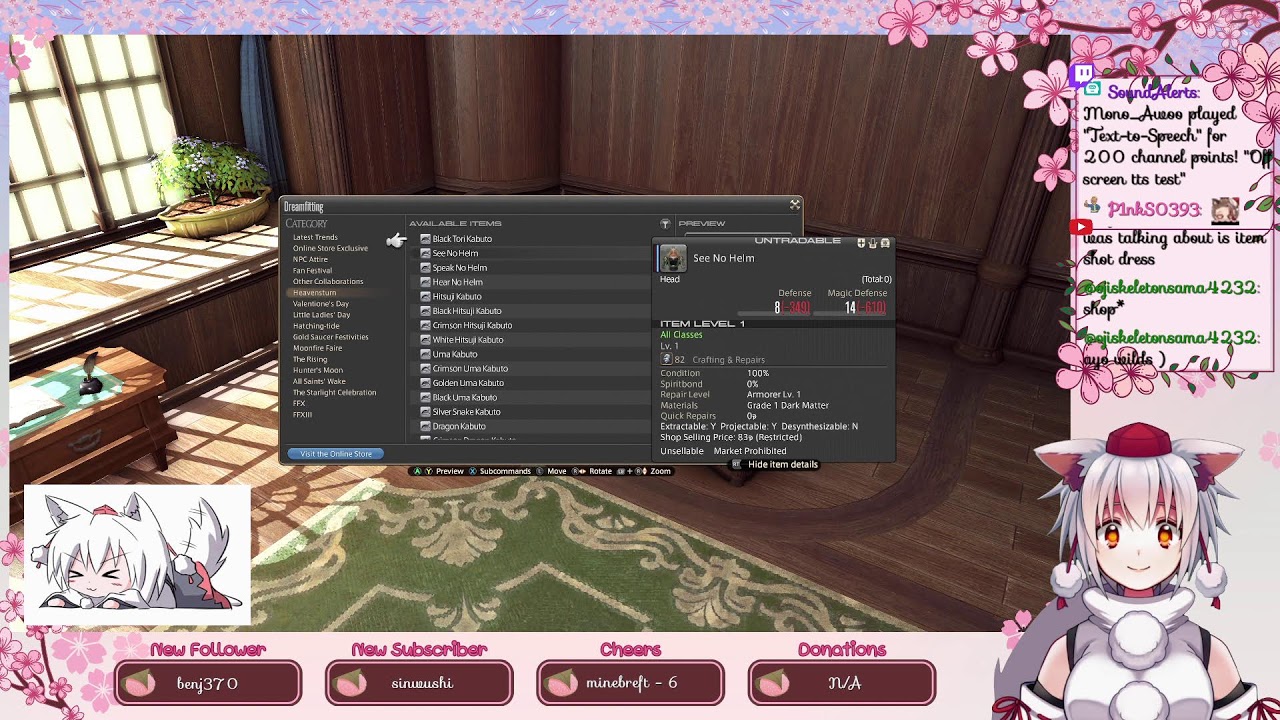
Task: Click the Golden Uma Kabuto list icon
Action: [425, 383]
